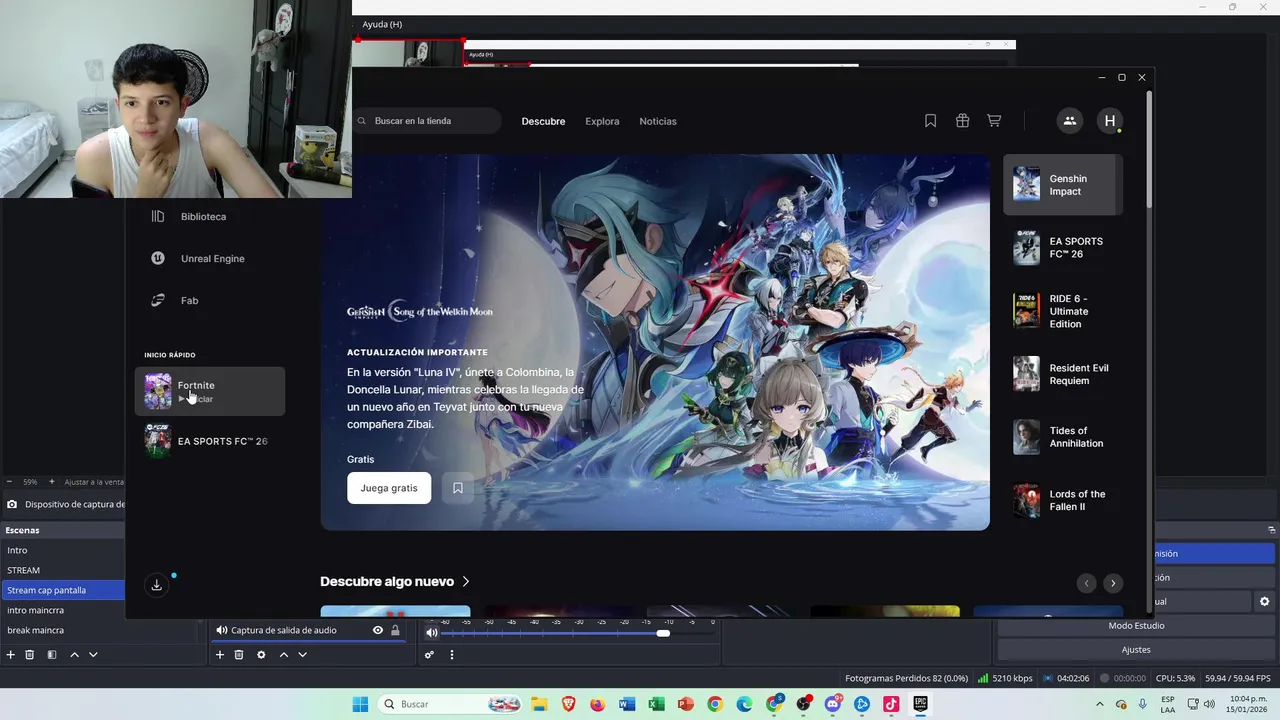Zoom in preview with plus button

(52, 481)
